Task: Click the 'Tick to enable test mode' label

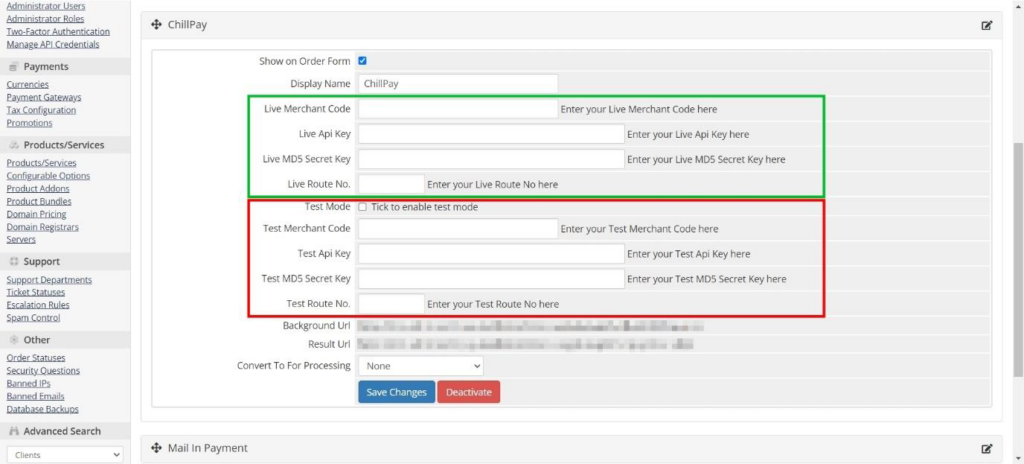Action: coord(424,207)
